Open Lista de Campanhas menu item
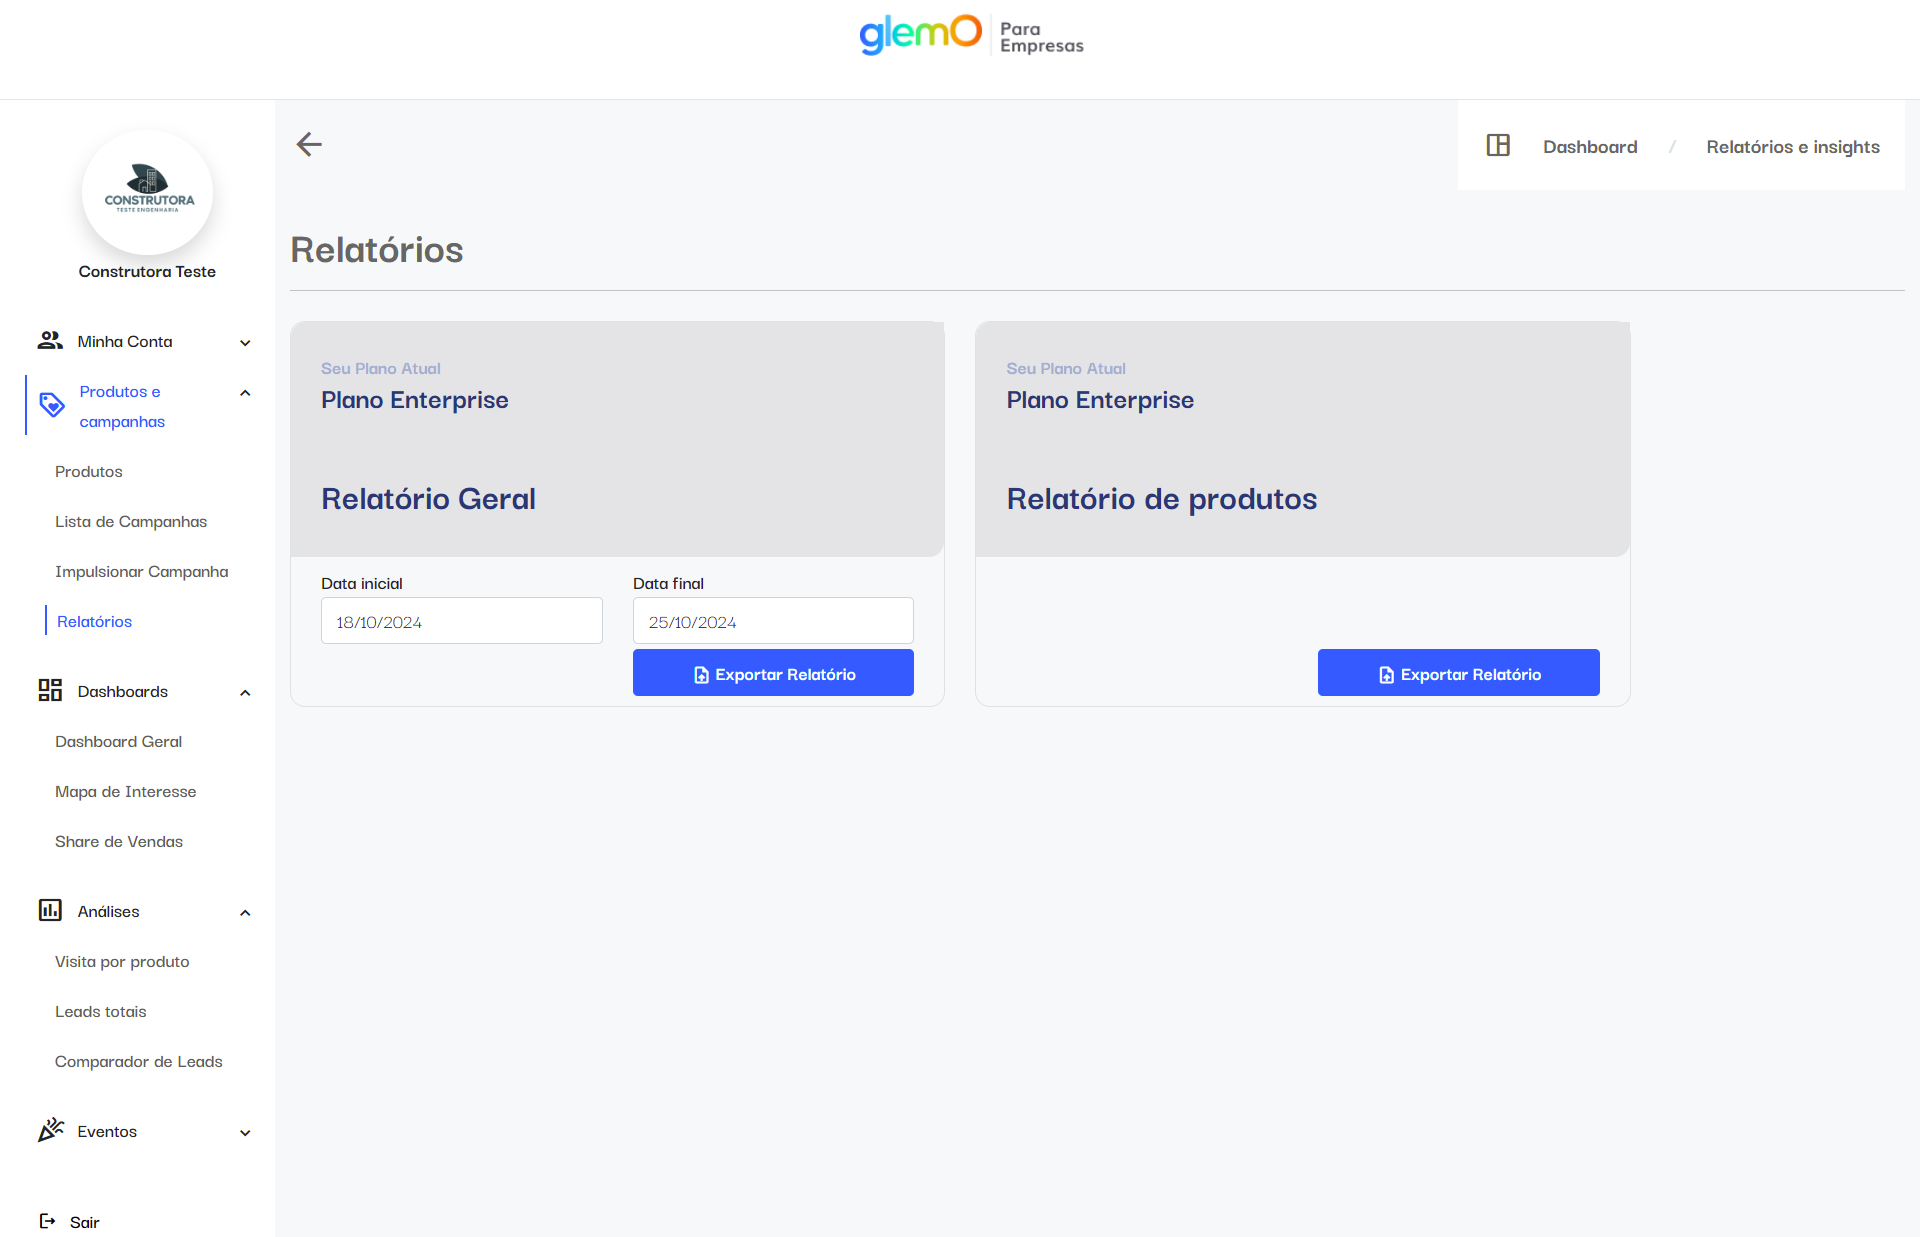The image size is (1920, 1237). (131, 522)
